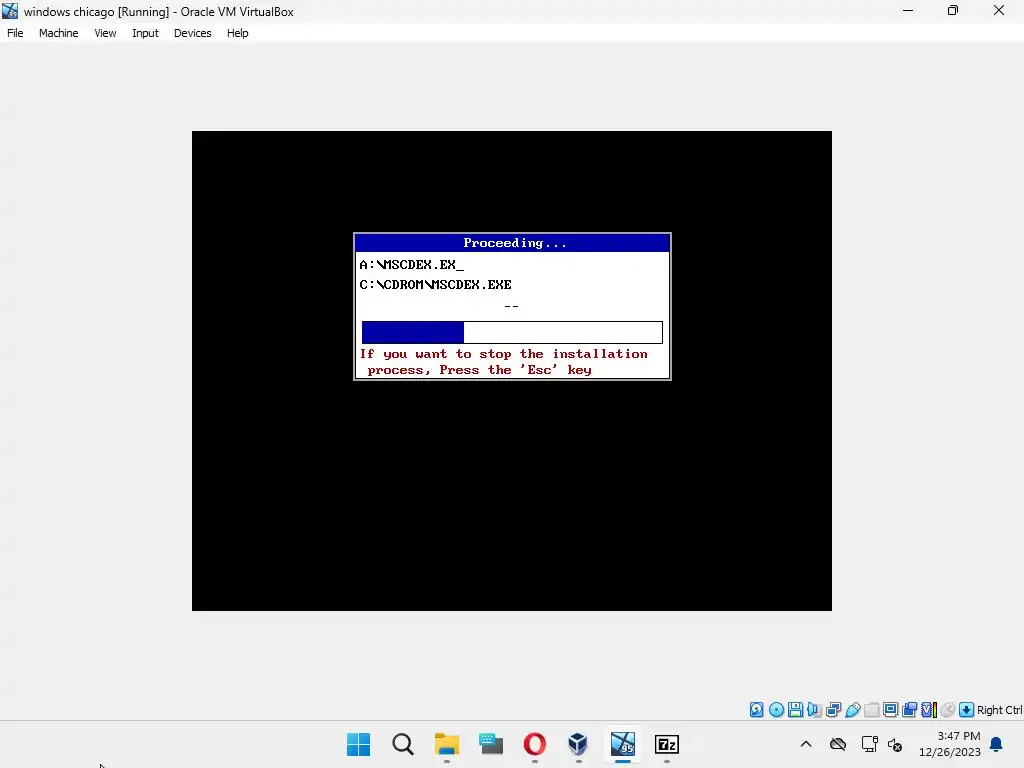This screenshot has height=768, width=1024.
Task: Open the Help menu
Action: click(237, 33)
